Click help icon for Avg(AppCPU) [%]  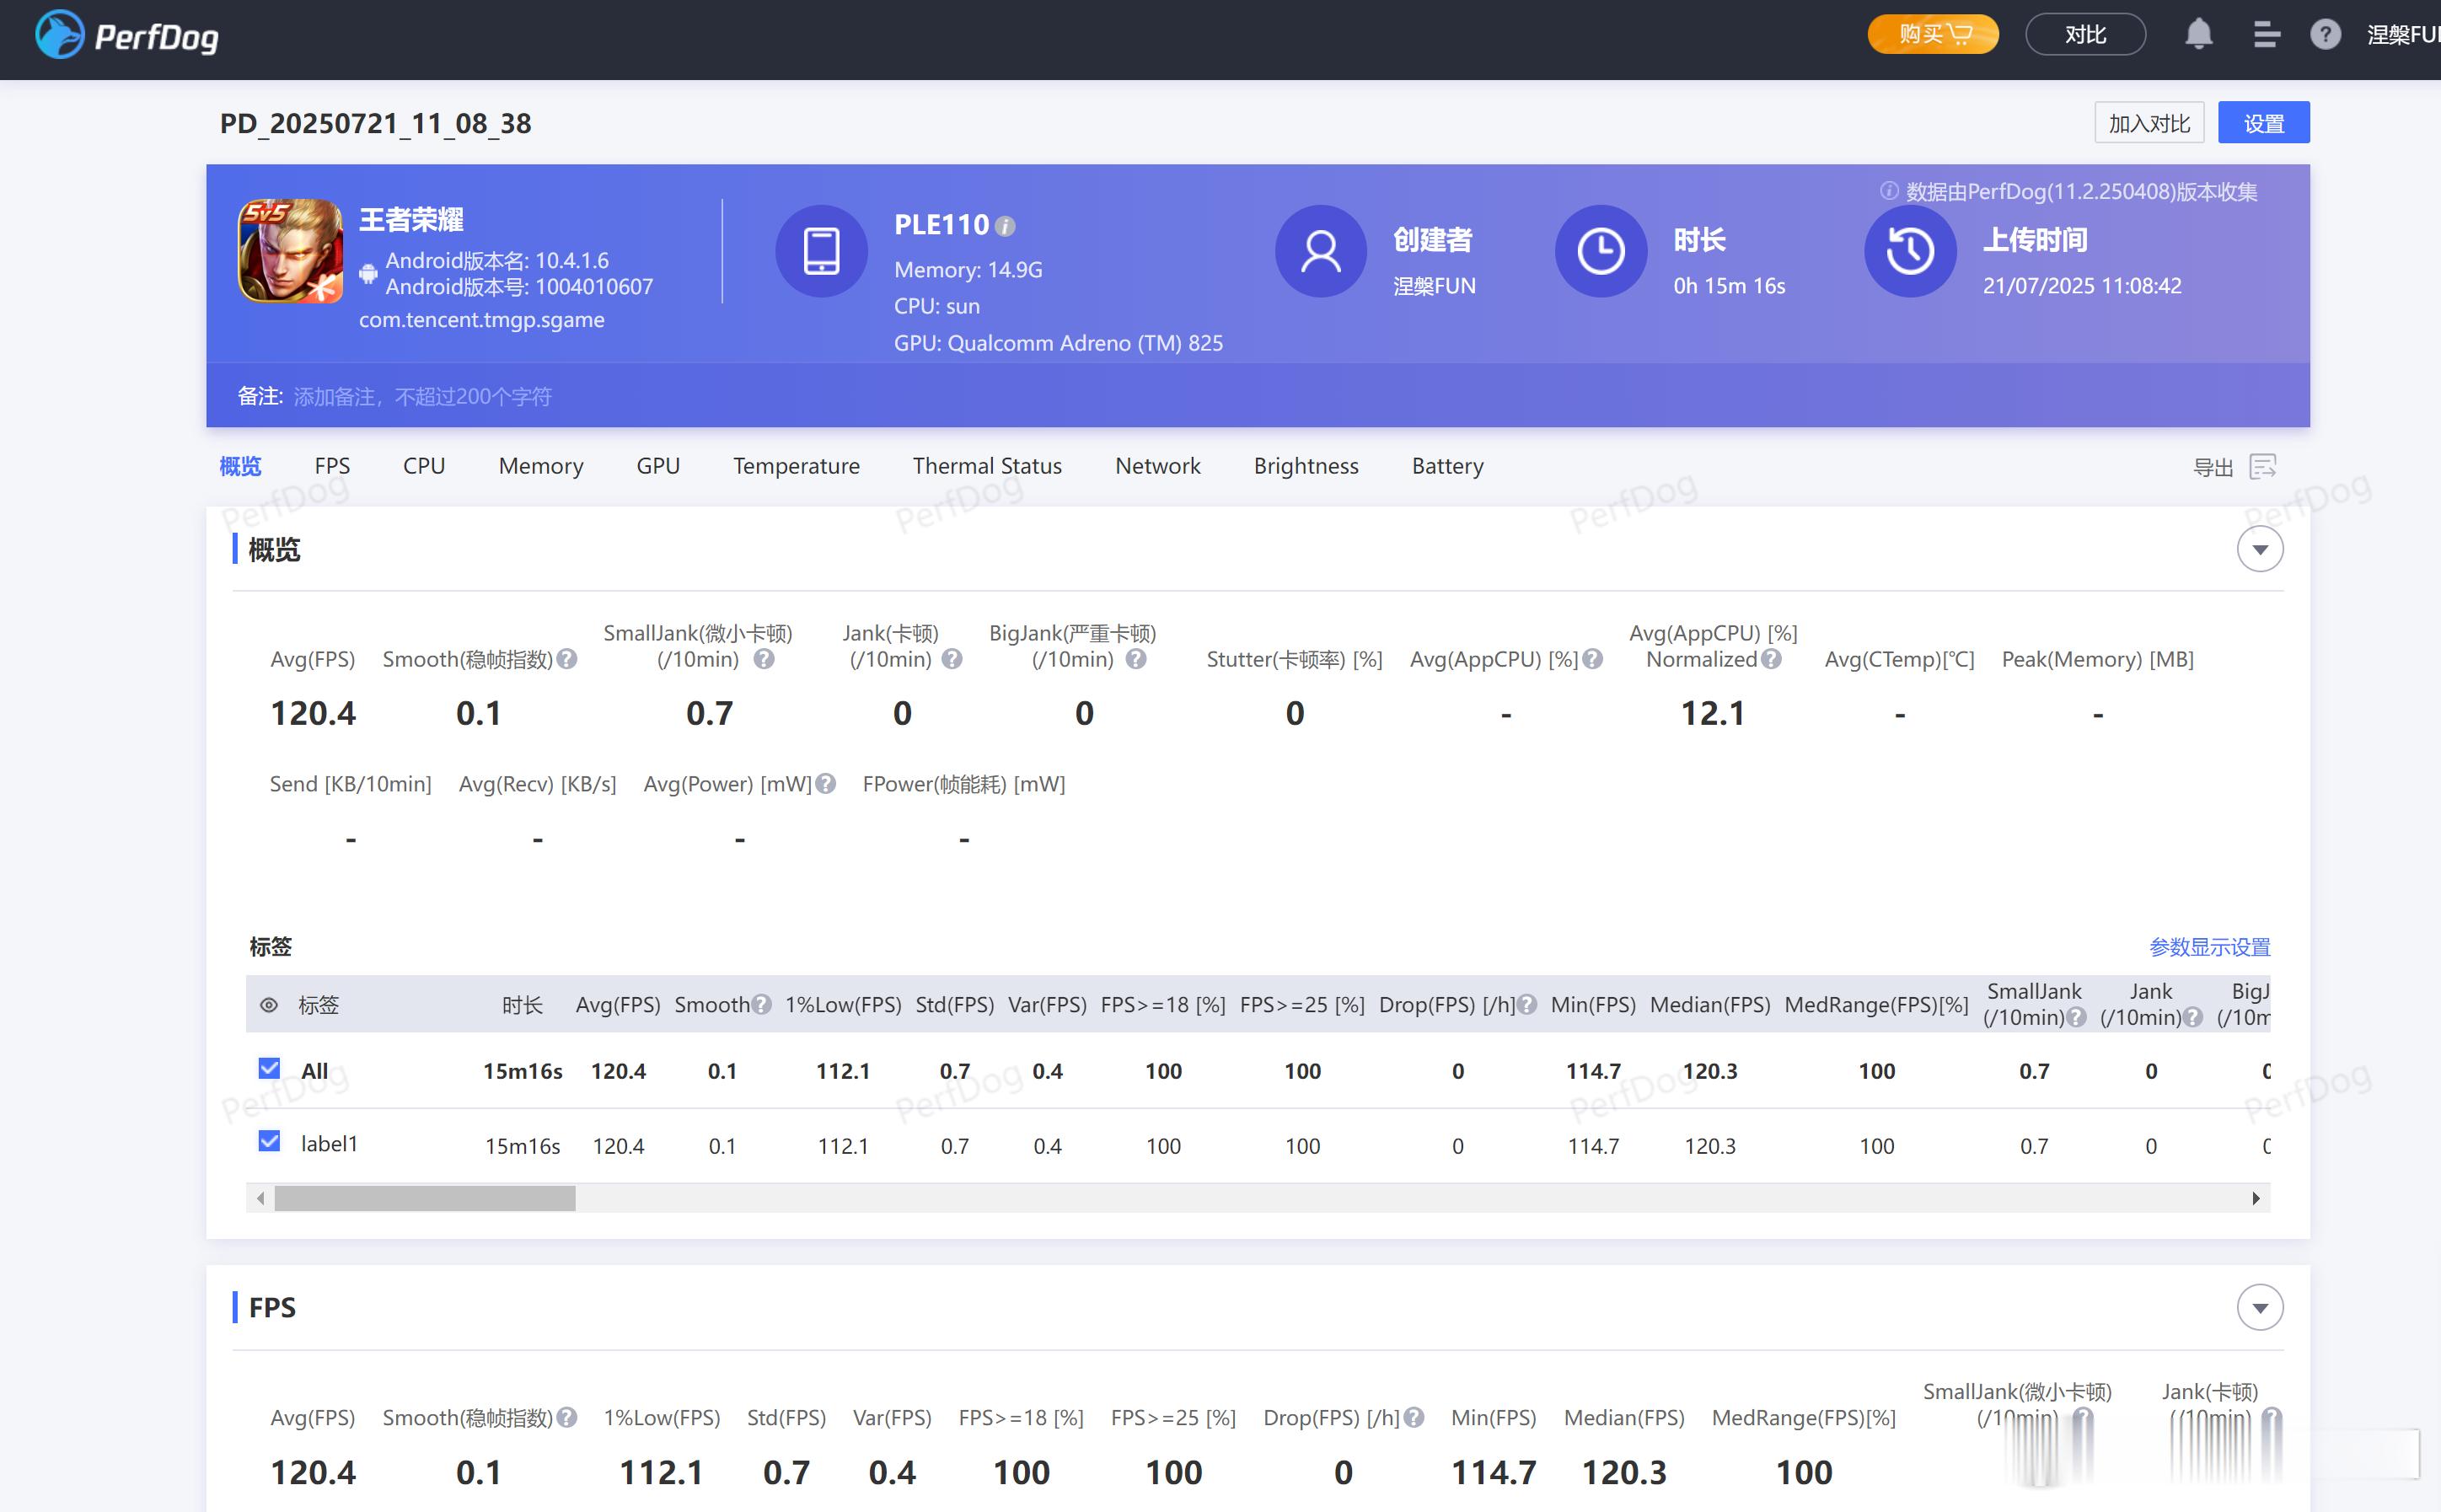1593,659
